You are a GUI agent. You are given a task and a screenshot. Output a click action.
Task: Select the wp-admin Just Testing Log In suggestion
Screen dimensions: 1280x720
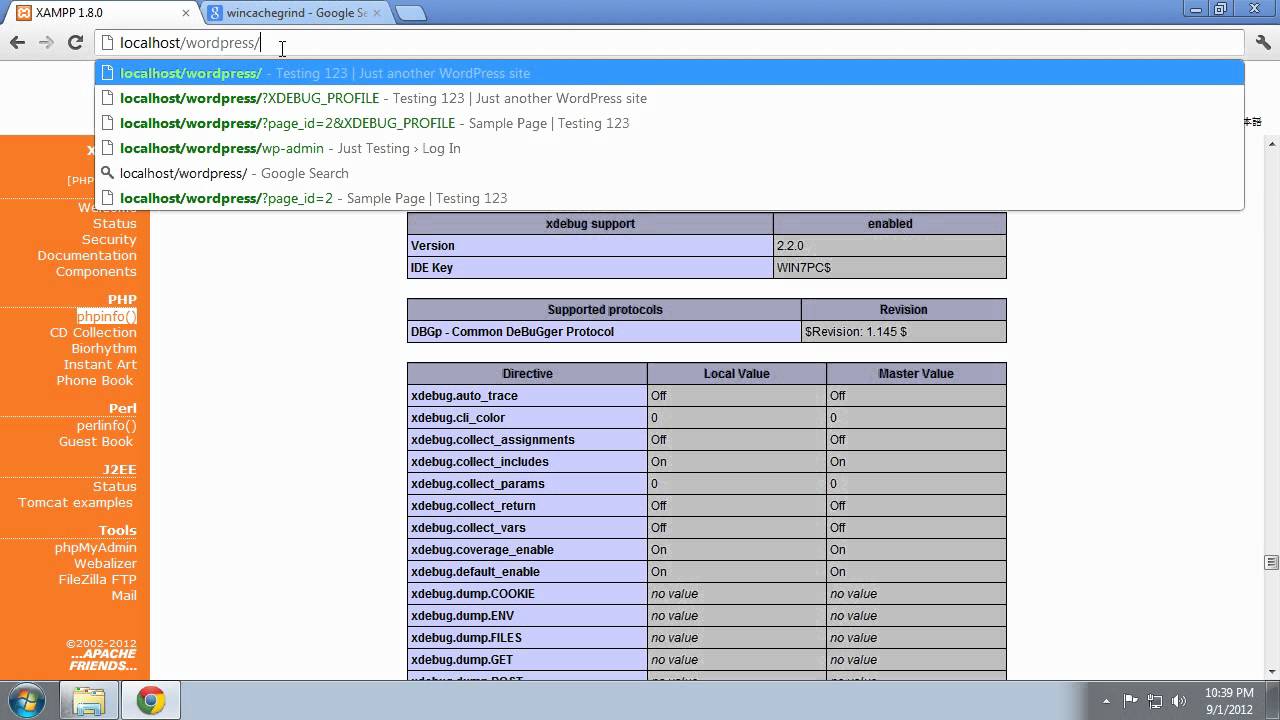click(x=670, y=148)
